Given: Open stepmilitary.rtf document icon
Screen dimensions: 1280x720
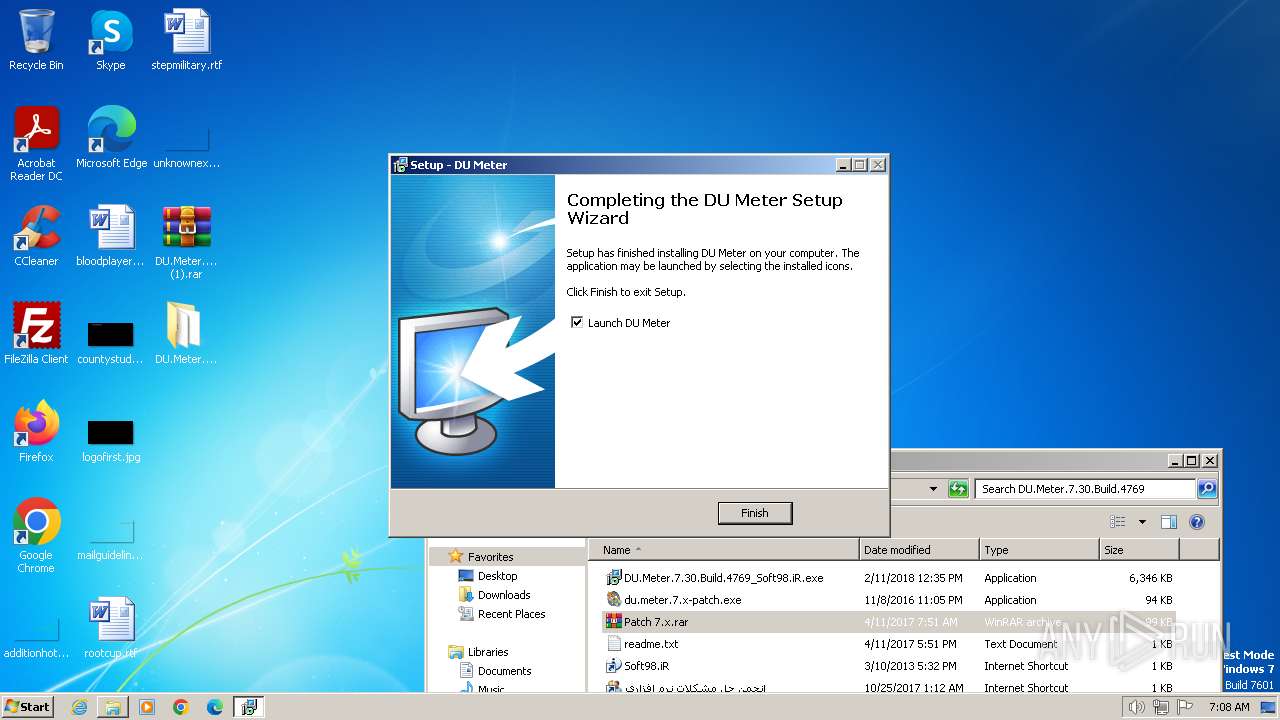Looking at the screenshot, I should [187, 41].
